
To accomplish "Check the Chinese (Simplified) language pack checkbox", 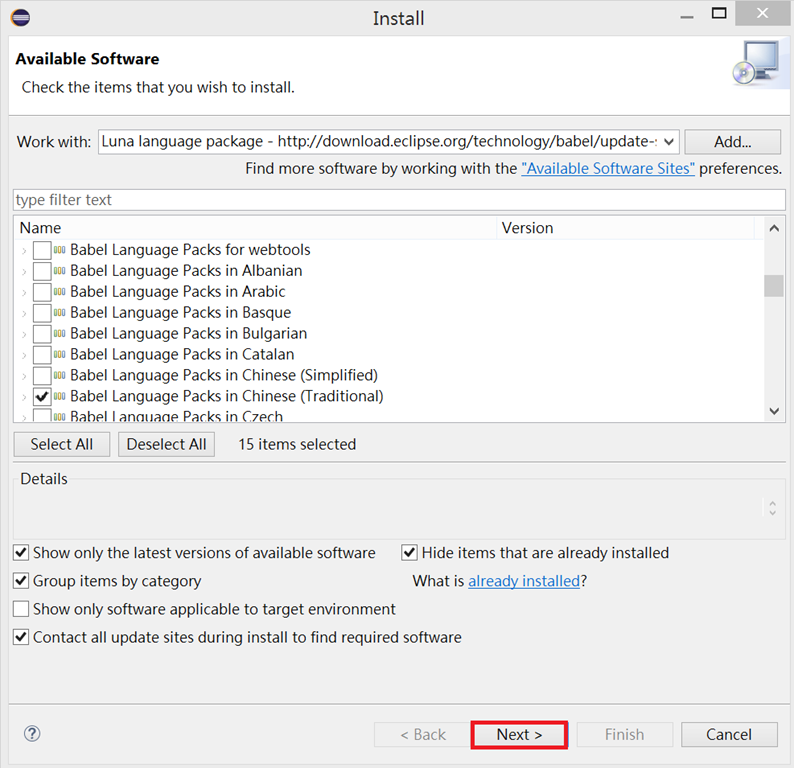I will tap(42, 376).
